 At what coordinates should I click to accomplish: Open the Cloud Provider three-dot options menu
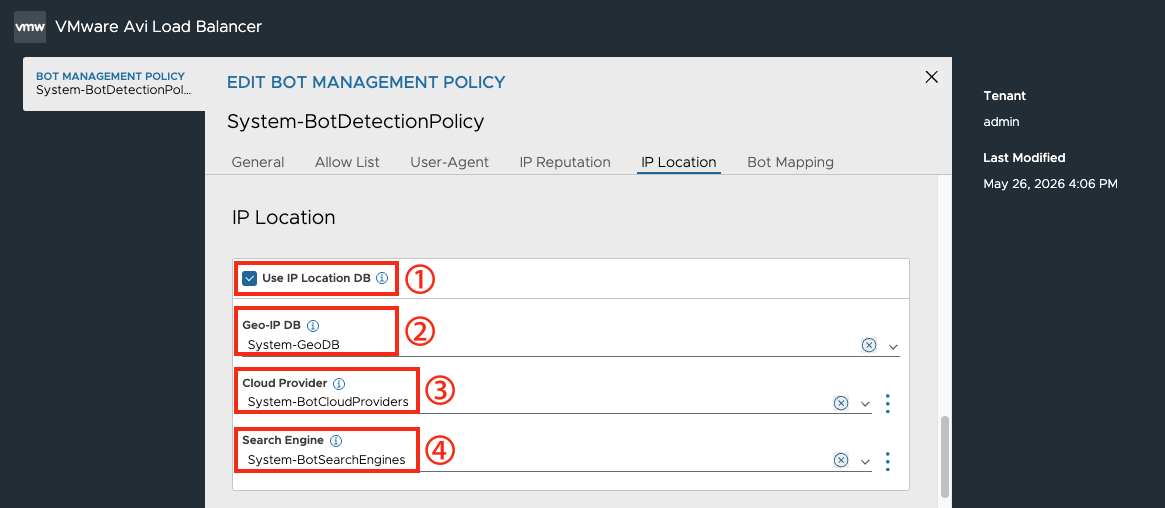pyautogui.click(x=888, y=403)
